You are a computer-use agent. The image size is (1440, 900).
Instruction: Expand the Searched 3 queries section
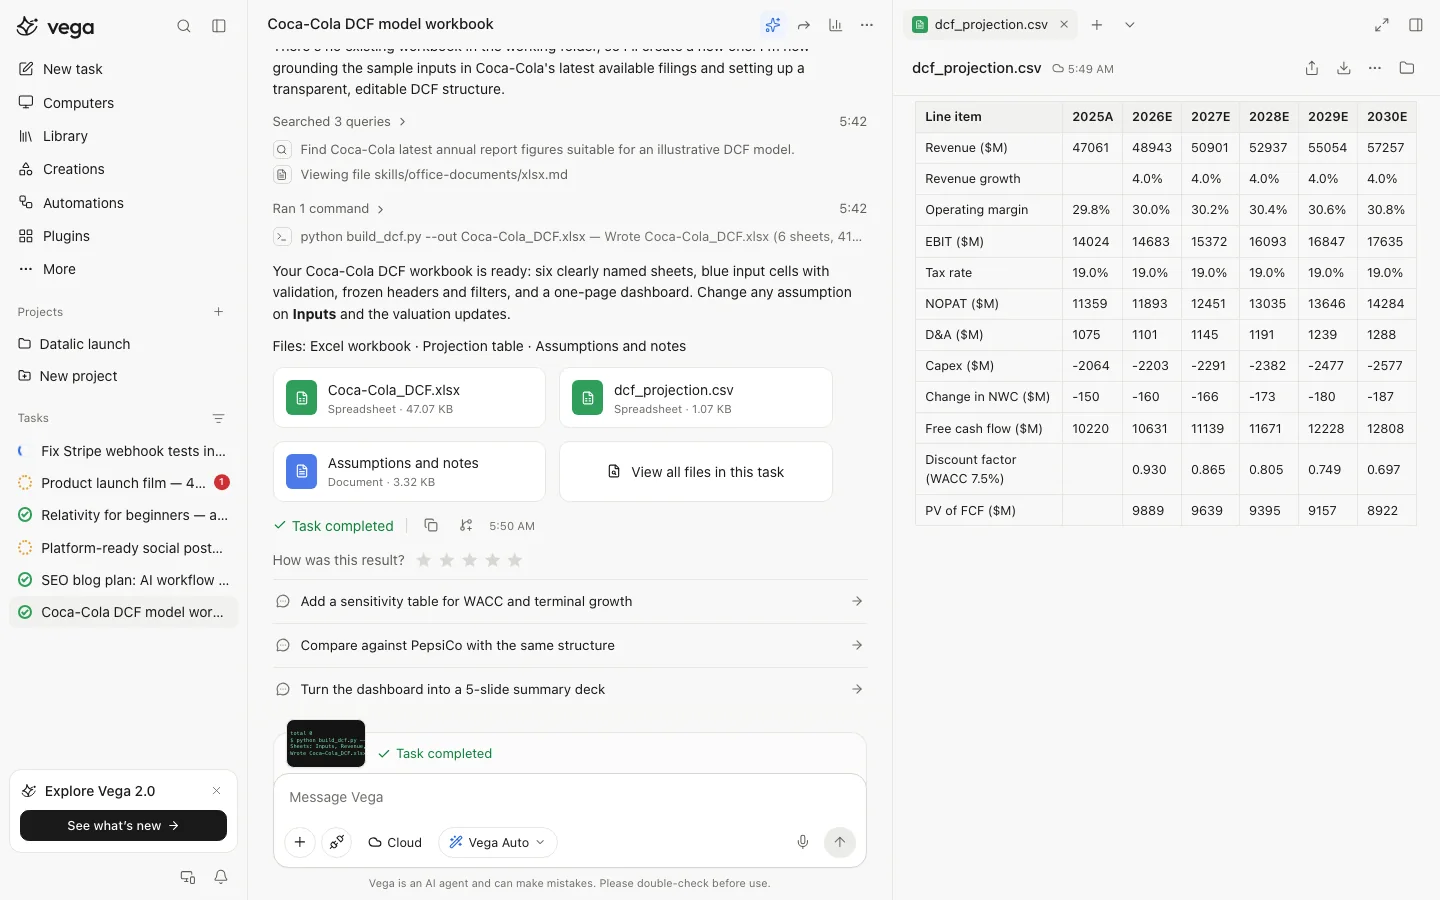[339, 121]
